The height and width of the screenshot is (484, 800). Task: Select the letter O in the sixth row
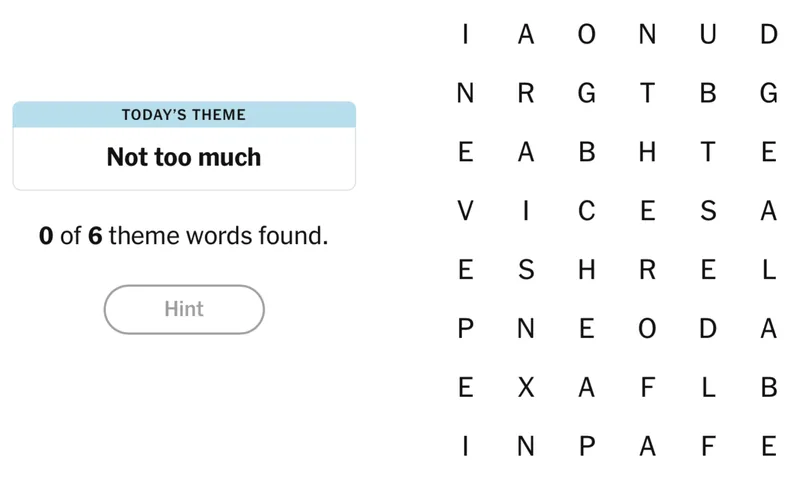pyautogui.click(x=647, y=329)
